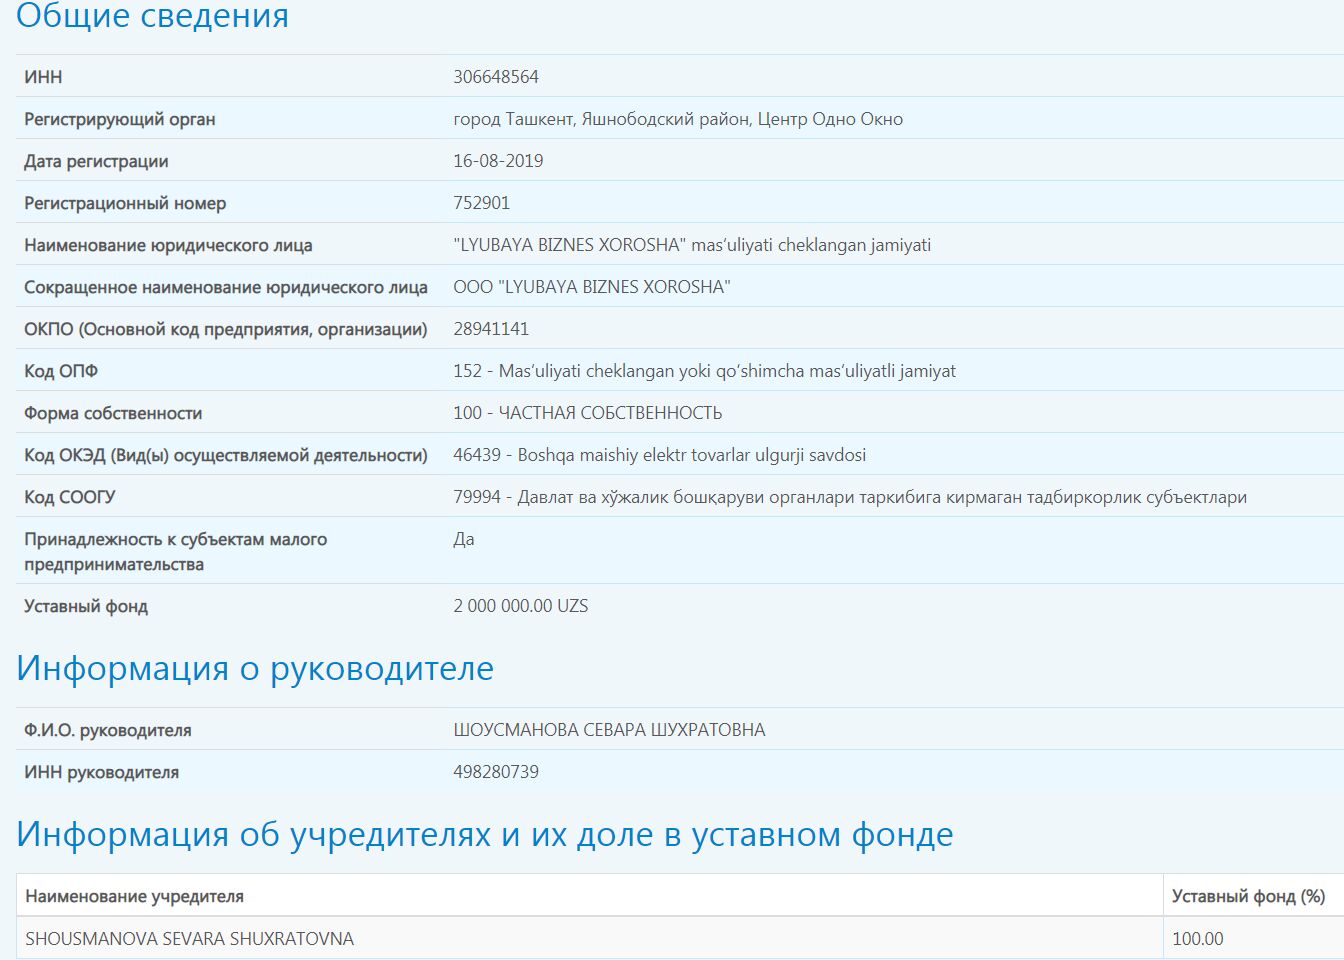Click the ОКЭД code 46439 entry
Viewport: 1344px width, 960px height.
pos(659,455)
